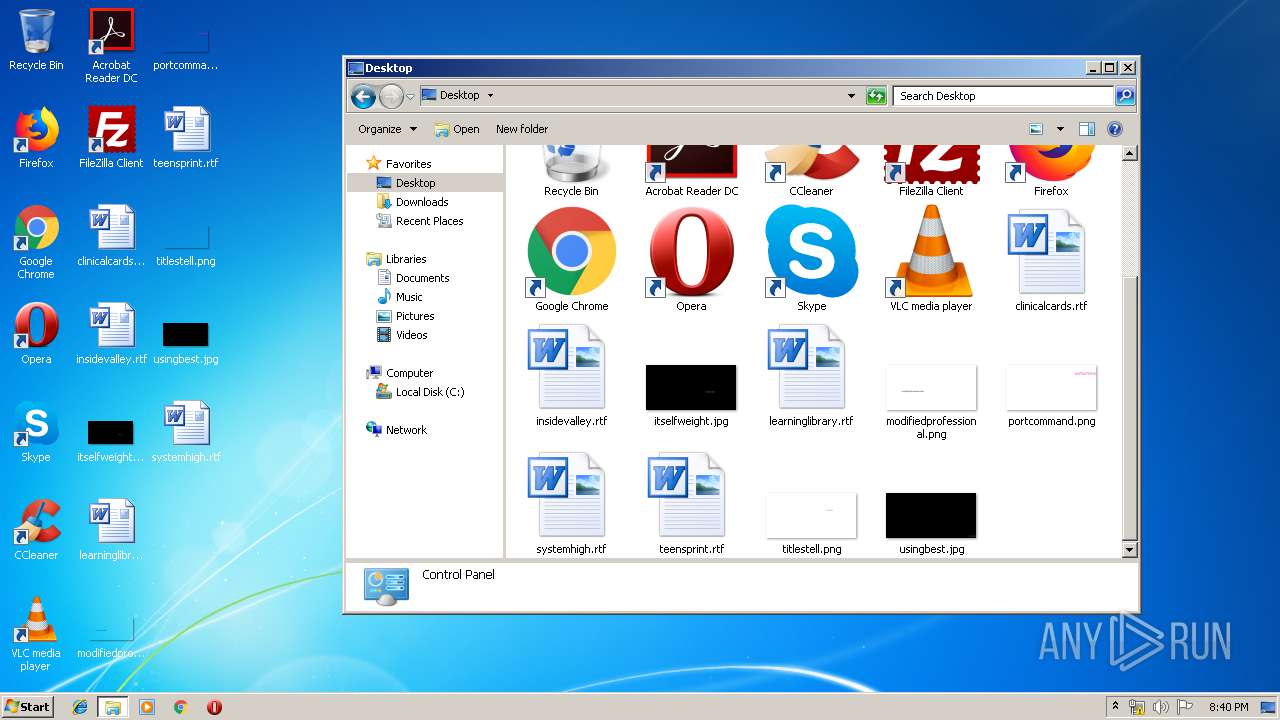
Task: Open Music library
Action: (400, 297)
